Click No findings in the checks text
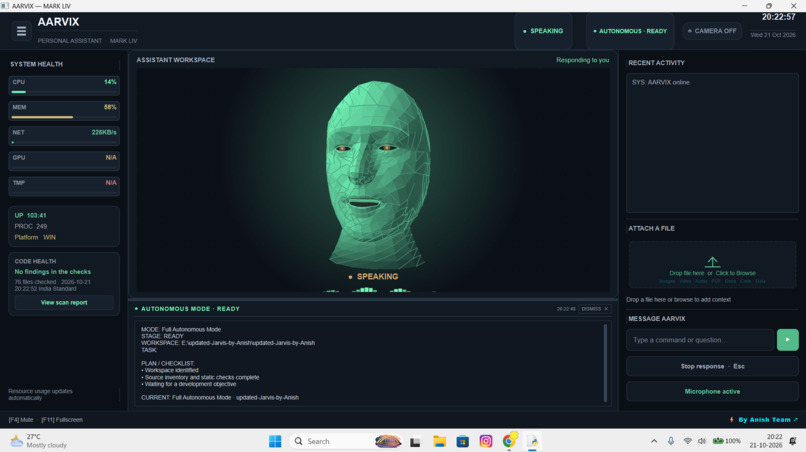The width and height of the screenshot is (806, 452). 52,272
